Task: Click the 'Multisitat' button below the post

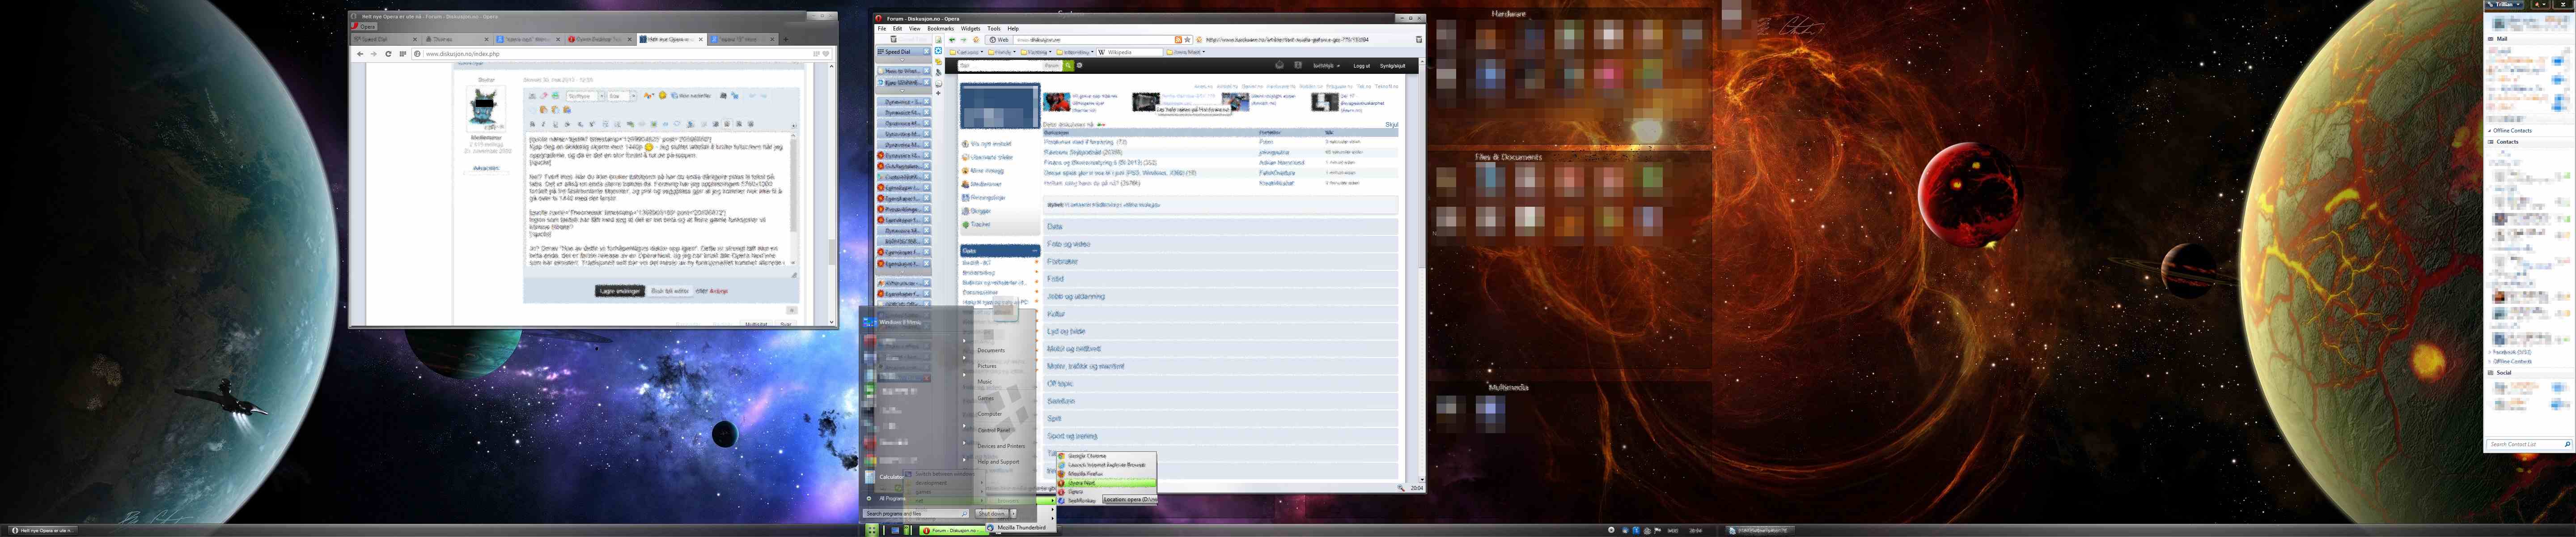Action: (x=756, y=323)
